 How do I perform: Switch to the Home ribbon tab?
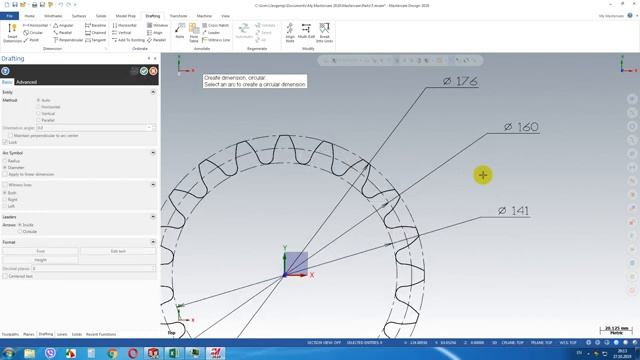pos(29,16)
